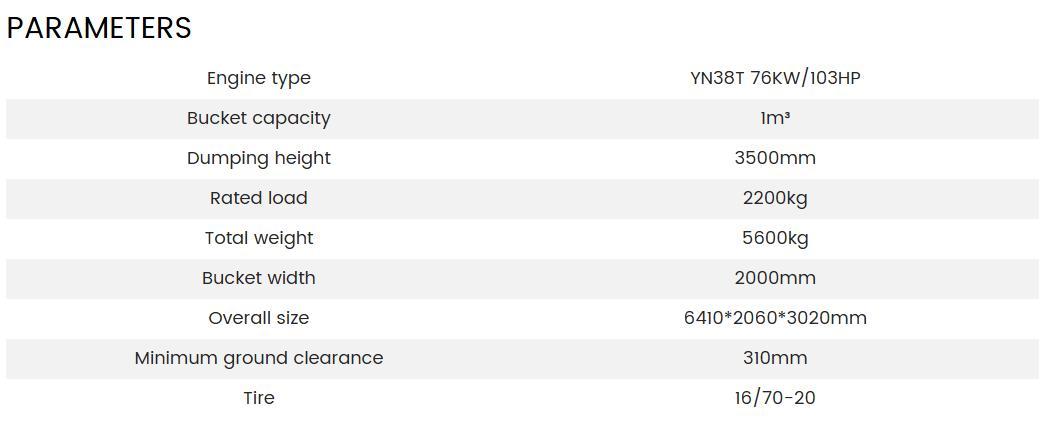Viewport: 1049px width, 433px height.
Task: Select the 310mm ground clearance value
Action: 775,358
